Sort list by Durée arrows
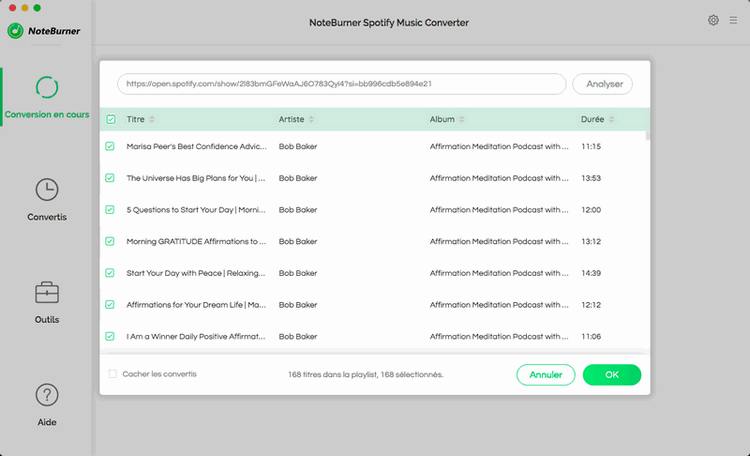Image resolution: width=750 pixels, height=456 pixels. click(x=611, y=119)
